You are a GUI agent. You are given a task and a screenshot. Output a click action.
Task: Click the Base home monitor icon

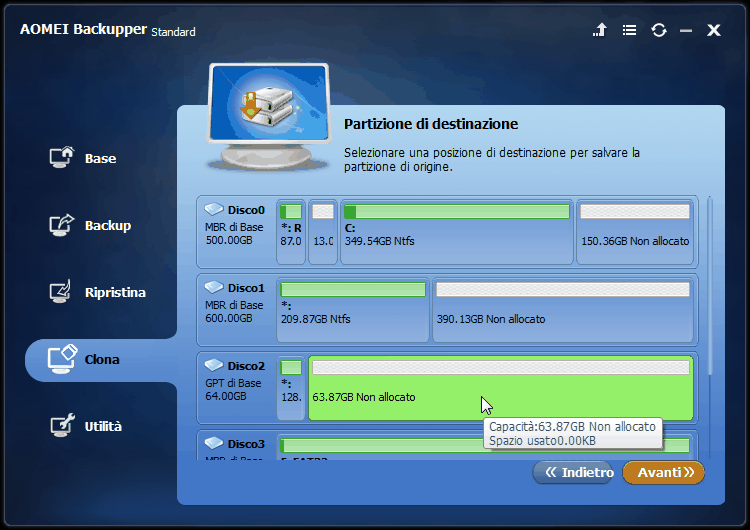pyautogui.click(x=62, y=157)
